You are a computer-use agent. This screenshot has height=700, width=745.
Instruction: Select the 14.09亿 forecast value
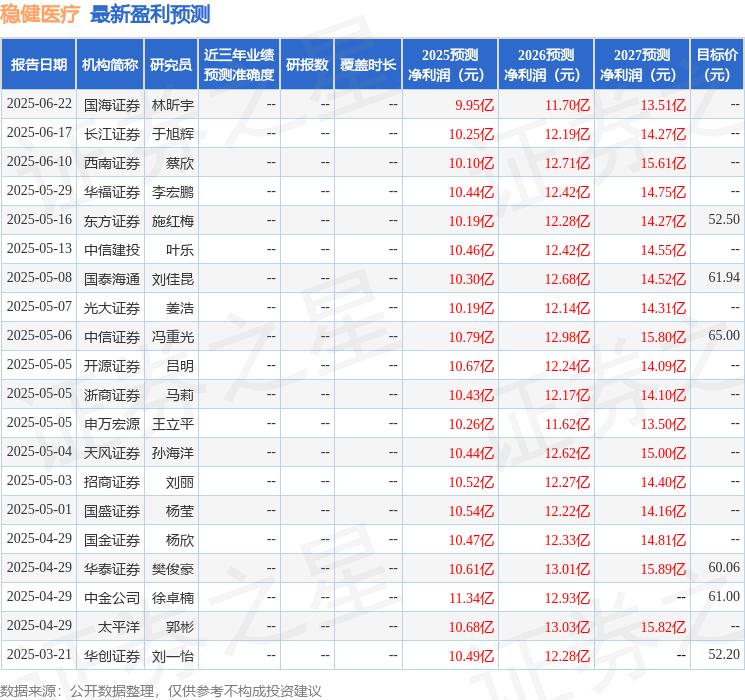coord(663,366)
